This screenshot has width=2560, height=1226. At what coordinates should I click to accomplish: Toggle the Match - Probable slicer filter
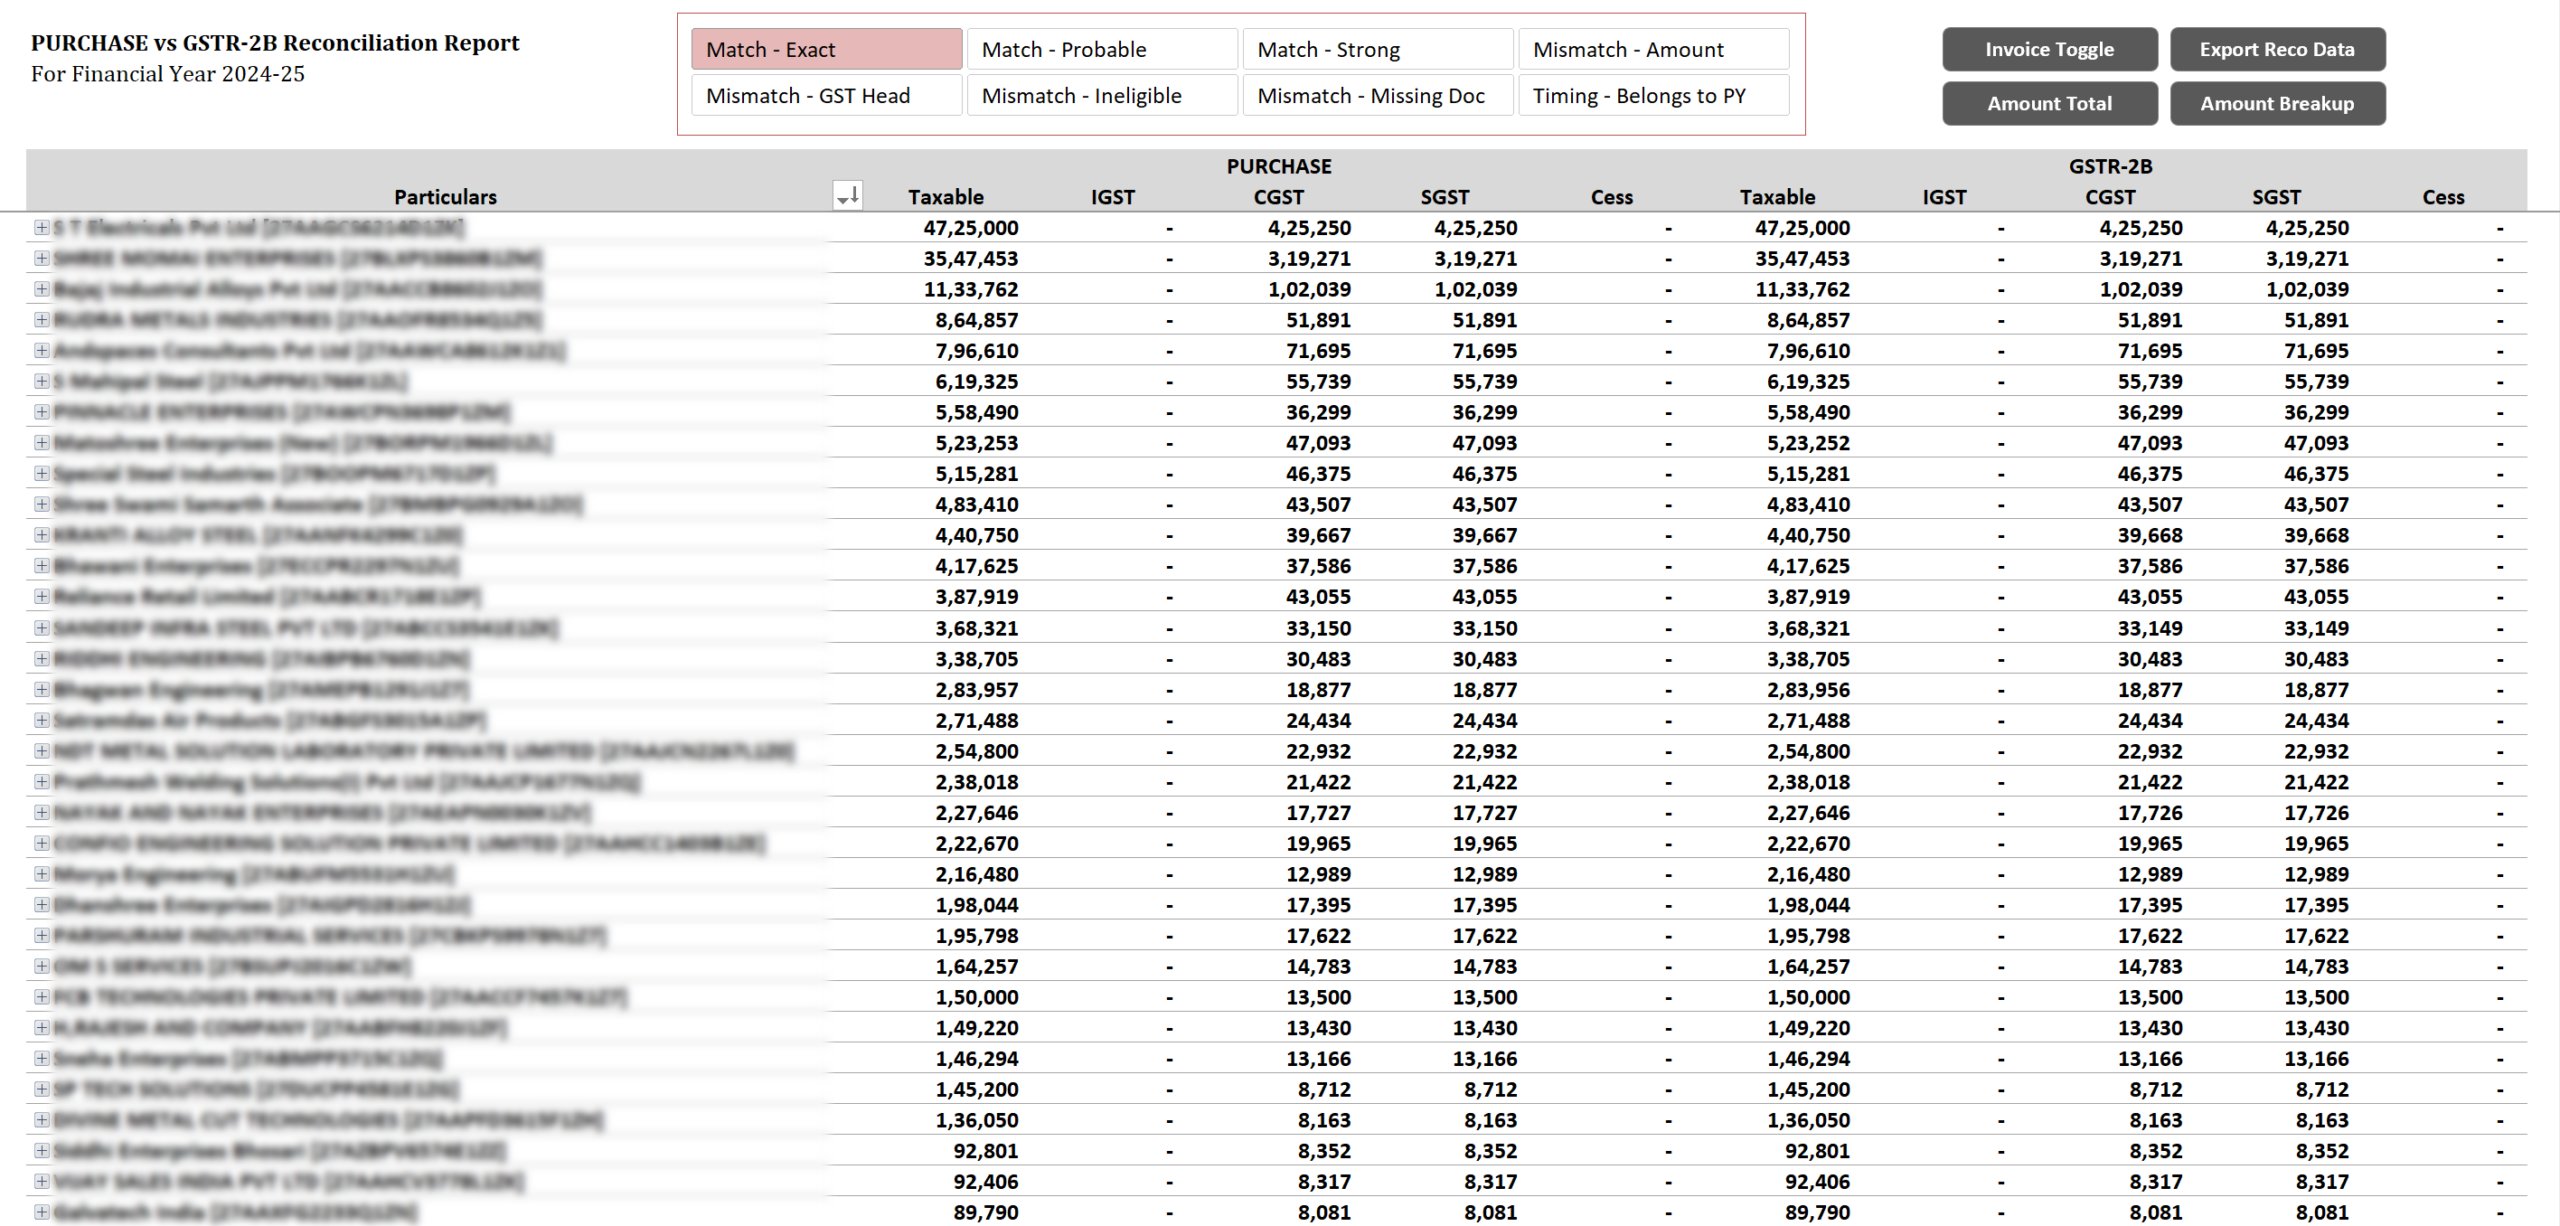pyautogui.click(x=1101, y=49)
